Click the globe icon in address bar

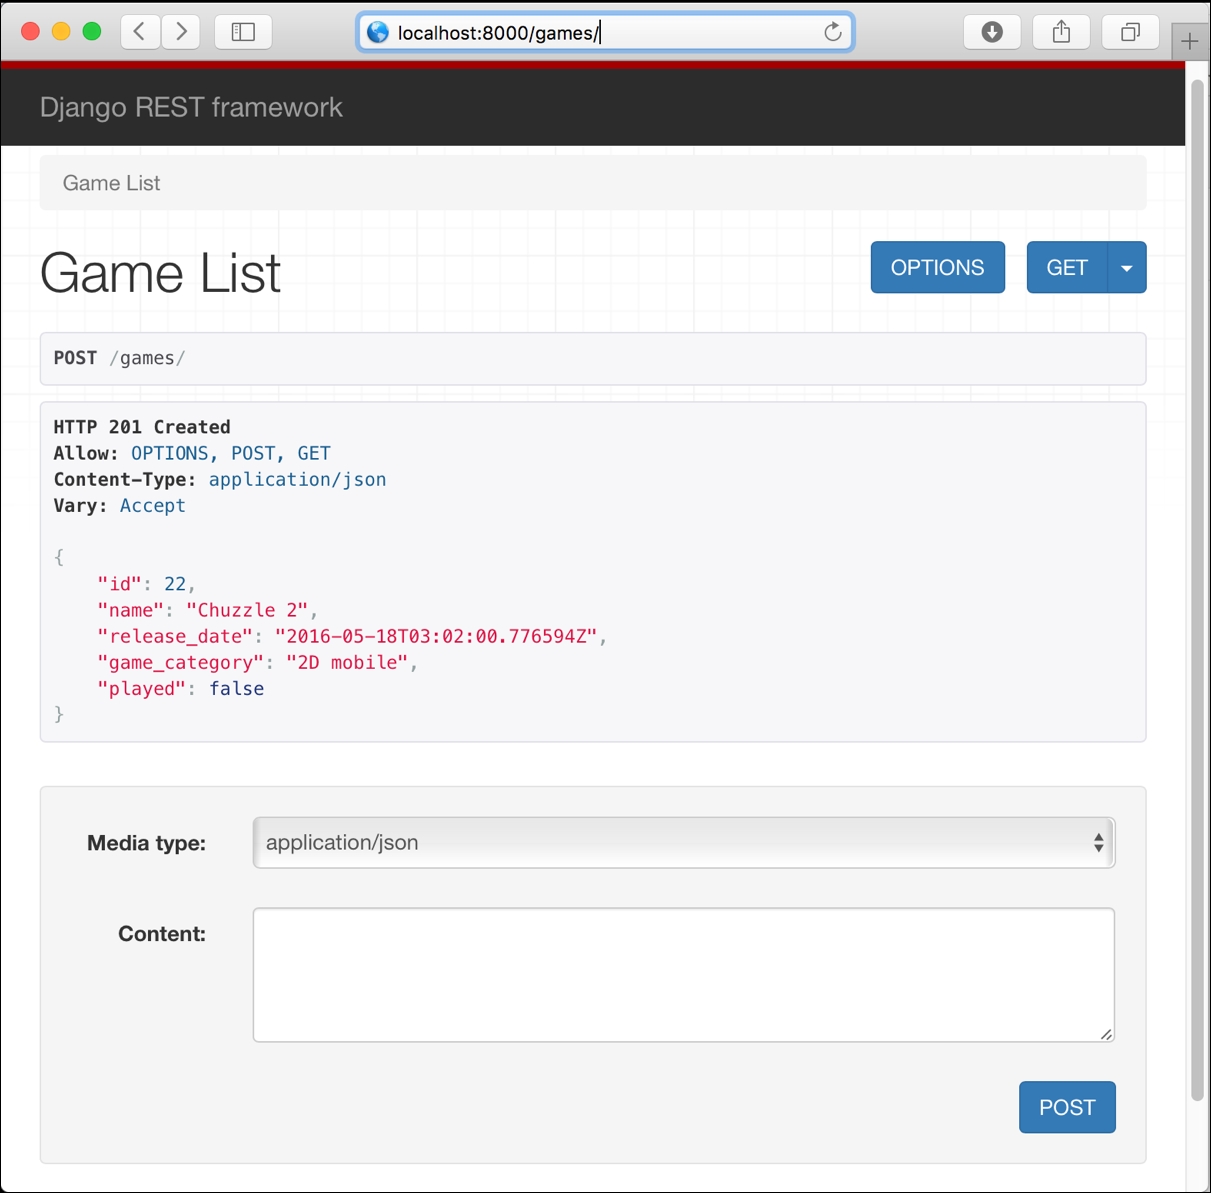[x=378, y=32]
